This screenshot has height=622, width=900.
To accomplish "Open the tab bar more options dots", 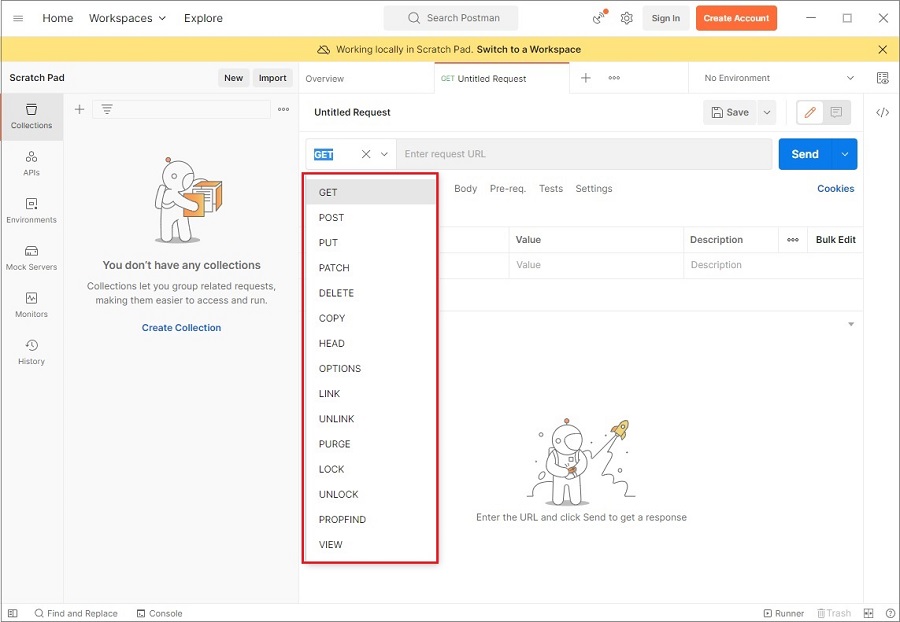I will pyautogui.click(x=614, y=77).
